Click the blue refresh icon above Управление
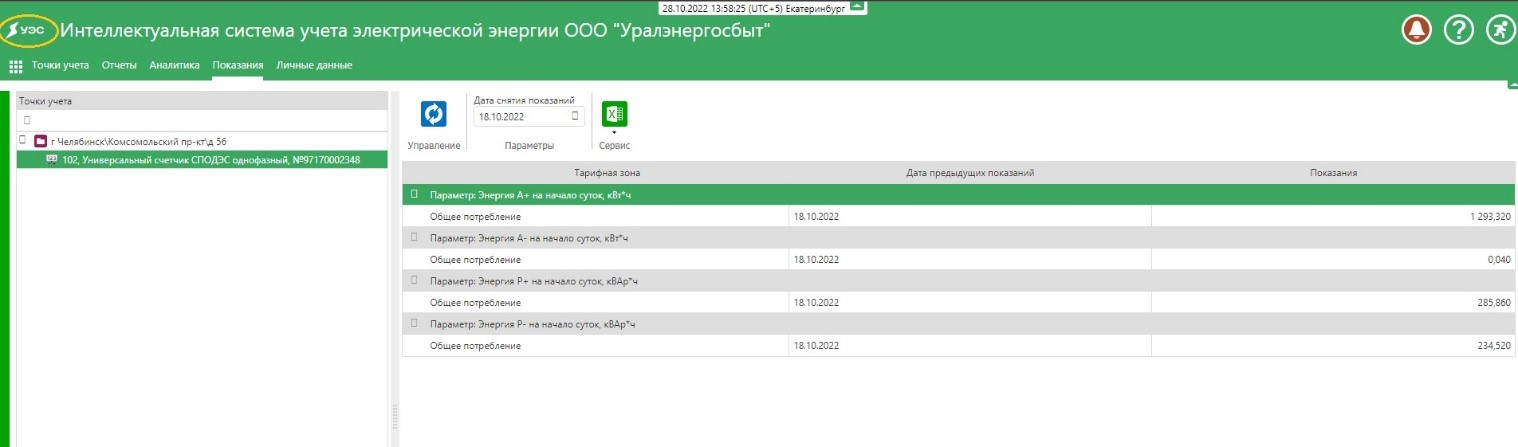1518x447 pixels. click(x=434, y=114)
